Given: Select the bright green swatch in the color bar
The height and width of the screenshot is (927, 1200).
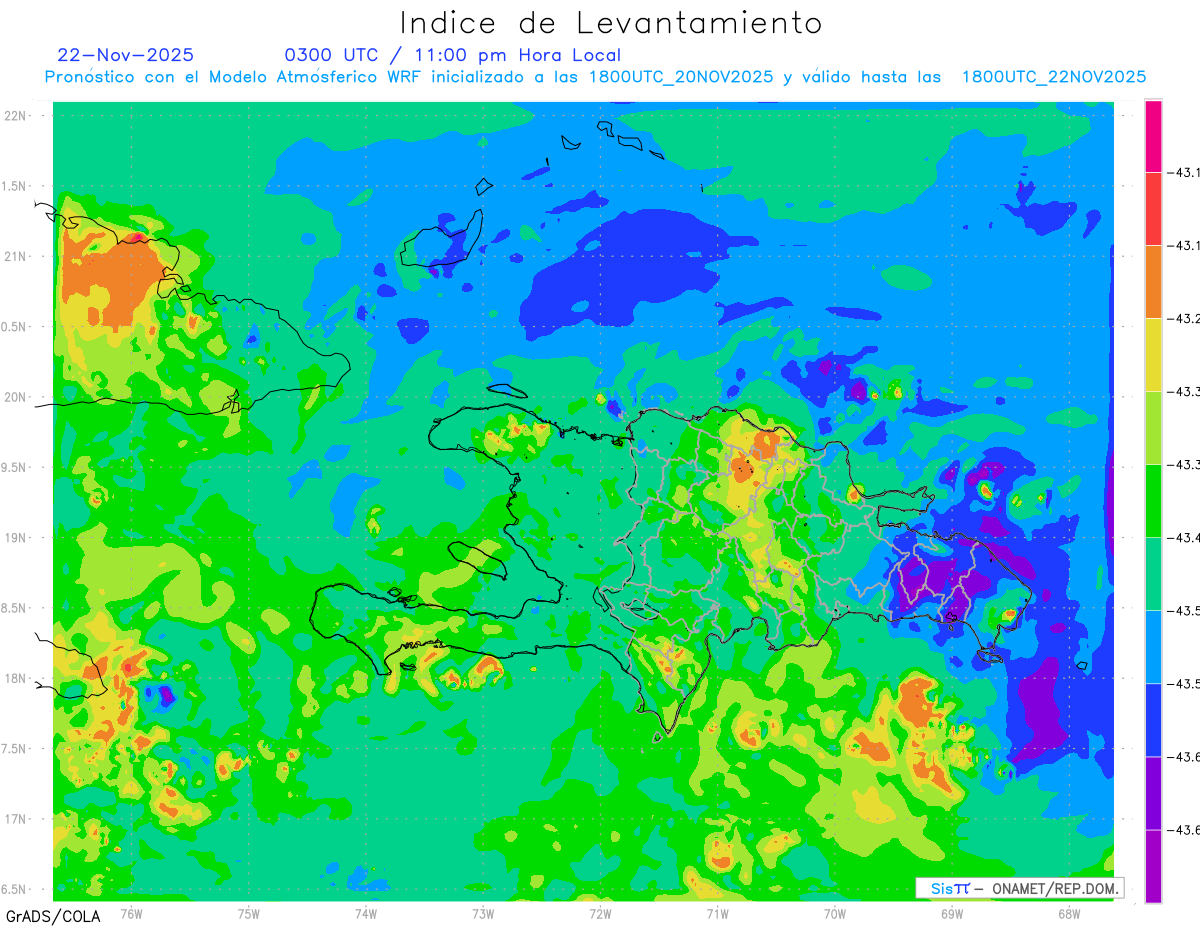Looking at the screenshot, I should [1153, 501].
